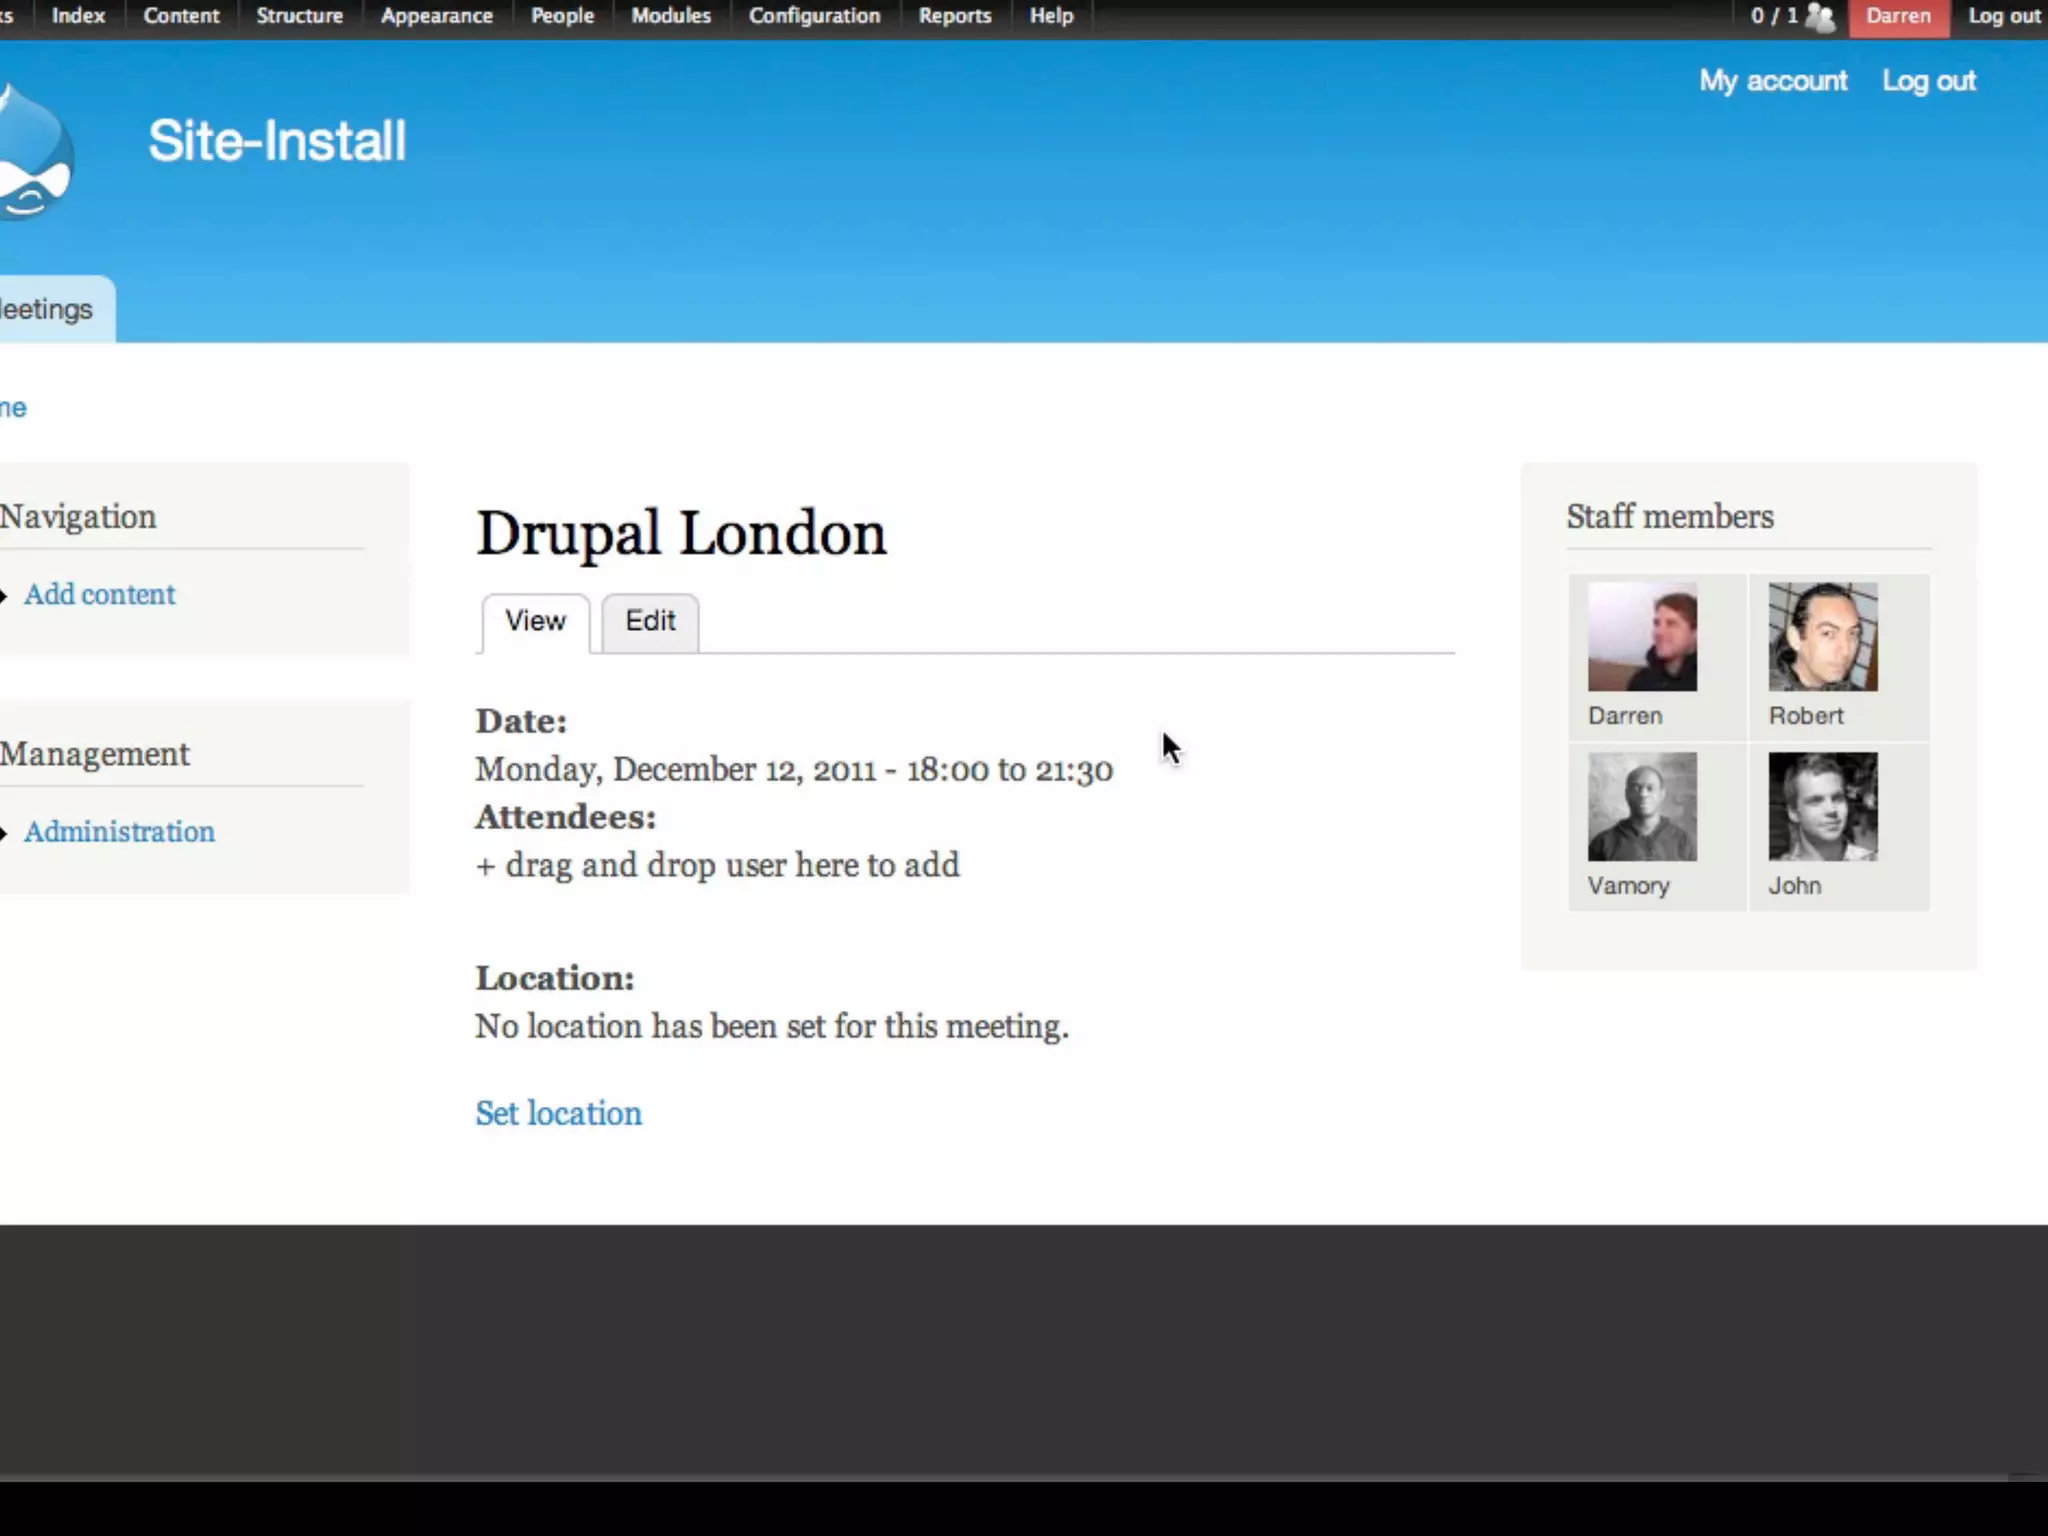Screen dimensions: 2048x1536
Task: Click the users icon beside 0 / 1
Action: [1821, 17]
